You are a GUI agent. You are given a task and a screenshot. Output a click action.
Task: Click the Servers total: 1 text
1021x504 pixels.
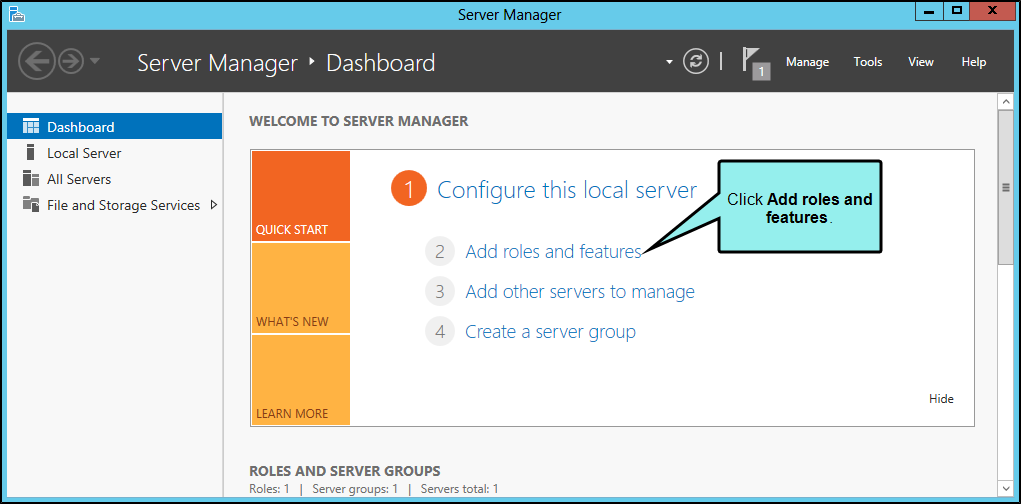pos(460,488)
